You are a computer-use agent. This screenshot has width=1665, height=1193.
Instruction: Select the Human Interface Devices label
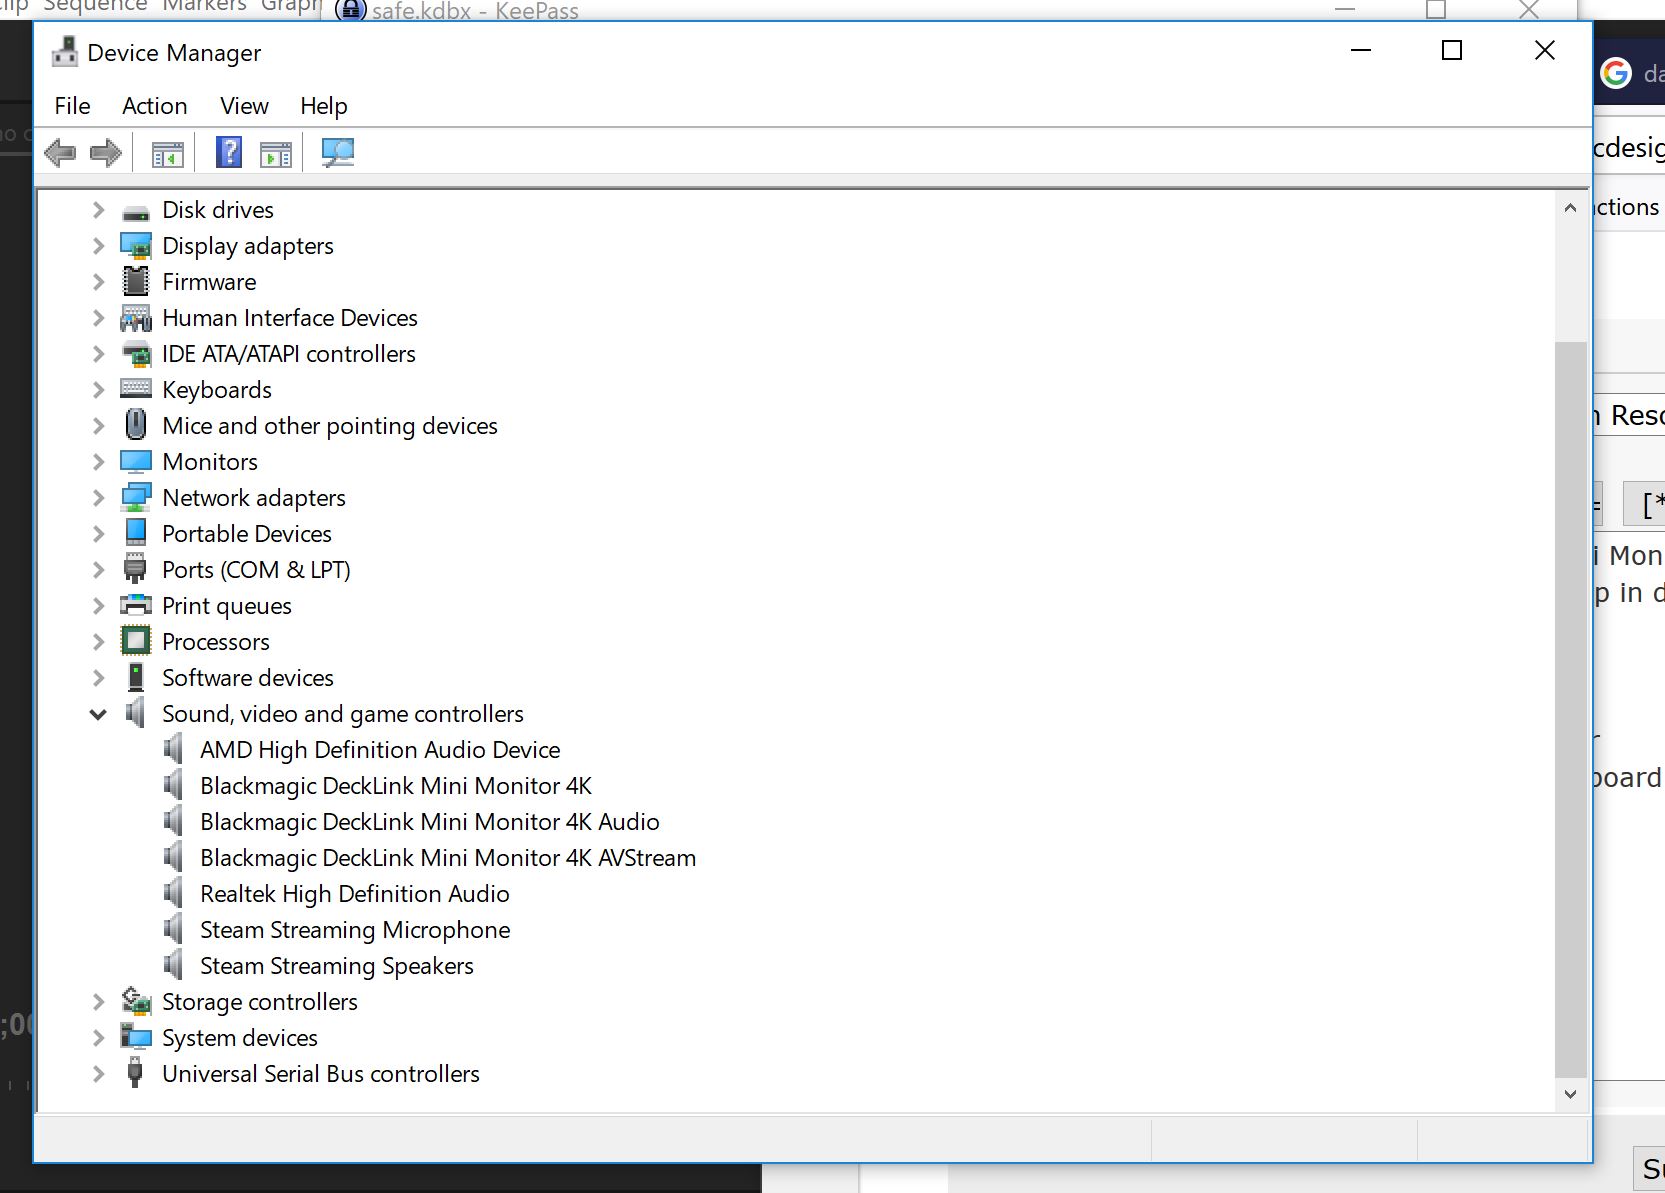pyautogui.click(x=290, y=318)
